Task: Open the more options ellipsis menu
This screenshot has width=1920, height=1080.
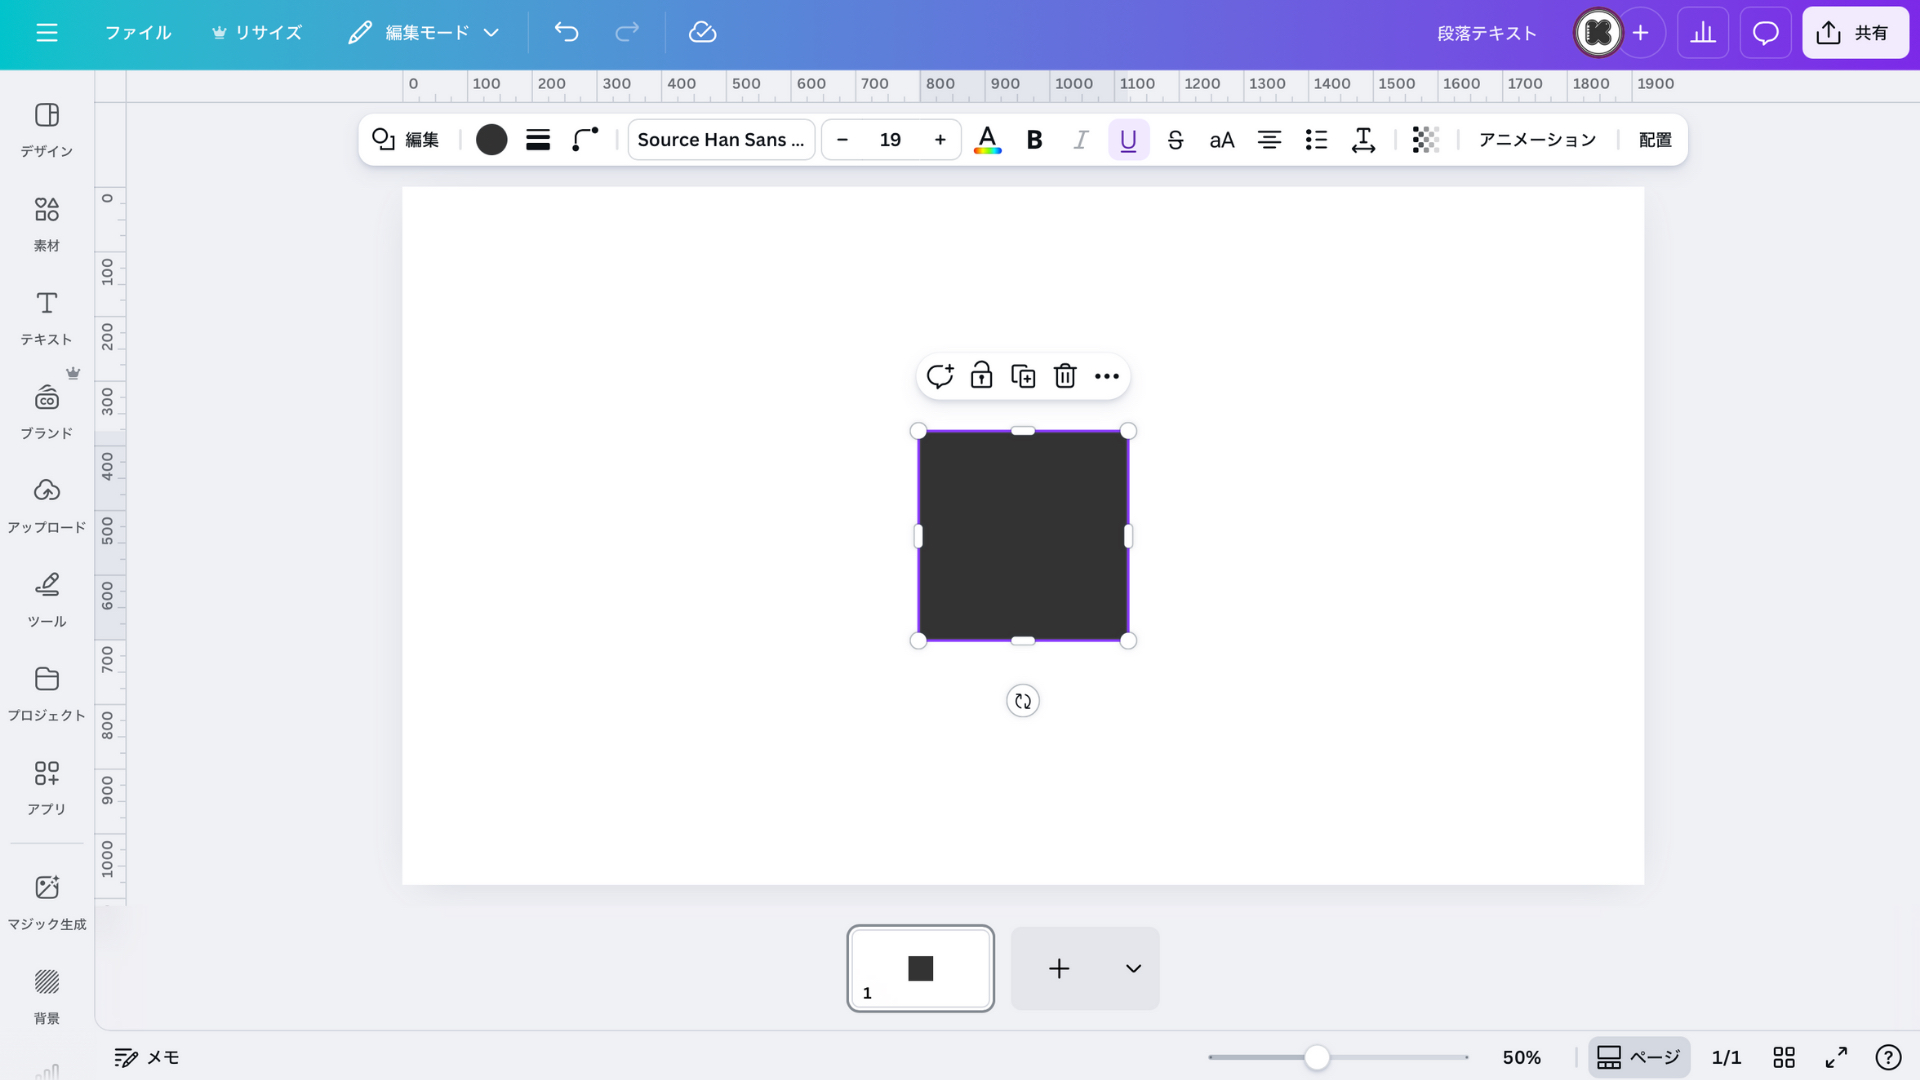Action: (1106, 376)
